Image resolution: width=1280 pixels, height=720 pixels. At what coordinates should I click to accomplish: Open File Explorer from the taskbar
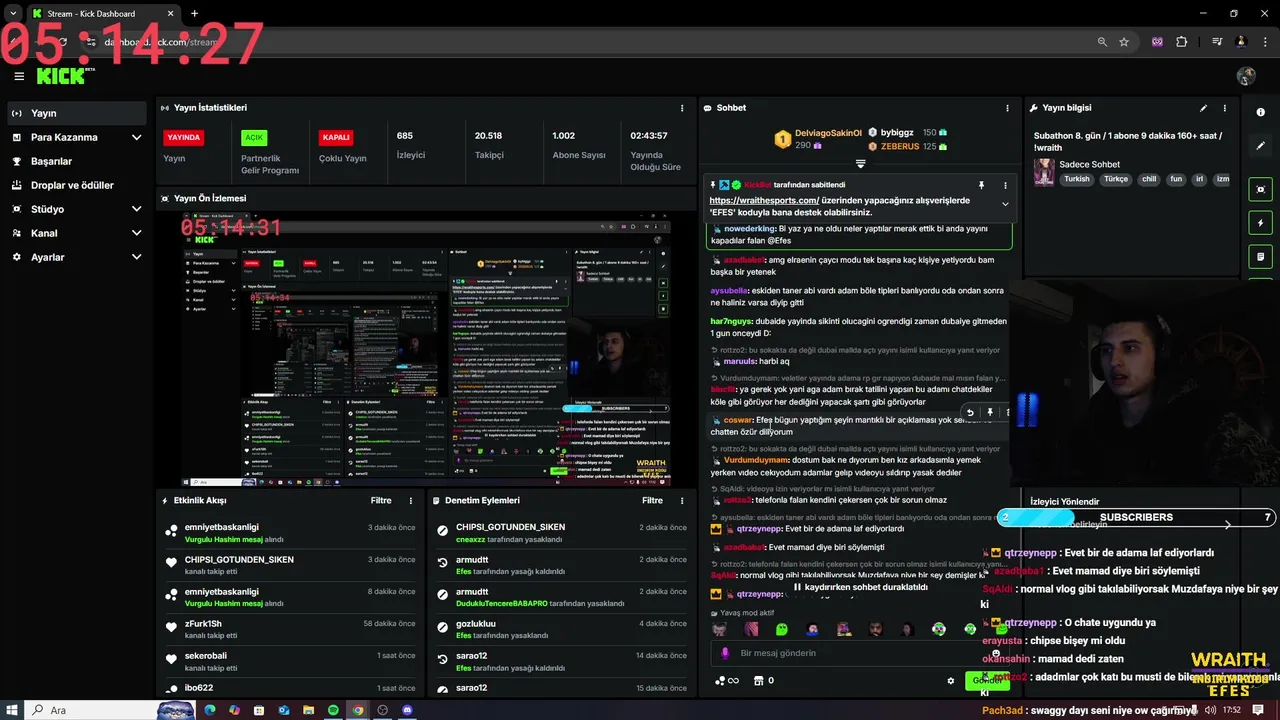pos(309,710)
